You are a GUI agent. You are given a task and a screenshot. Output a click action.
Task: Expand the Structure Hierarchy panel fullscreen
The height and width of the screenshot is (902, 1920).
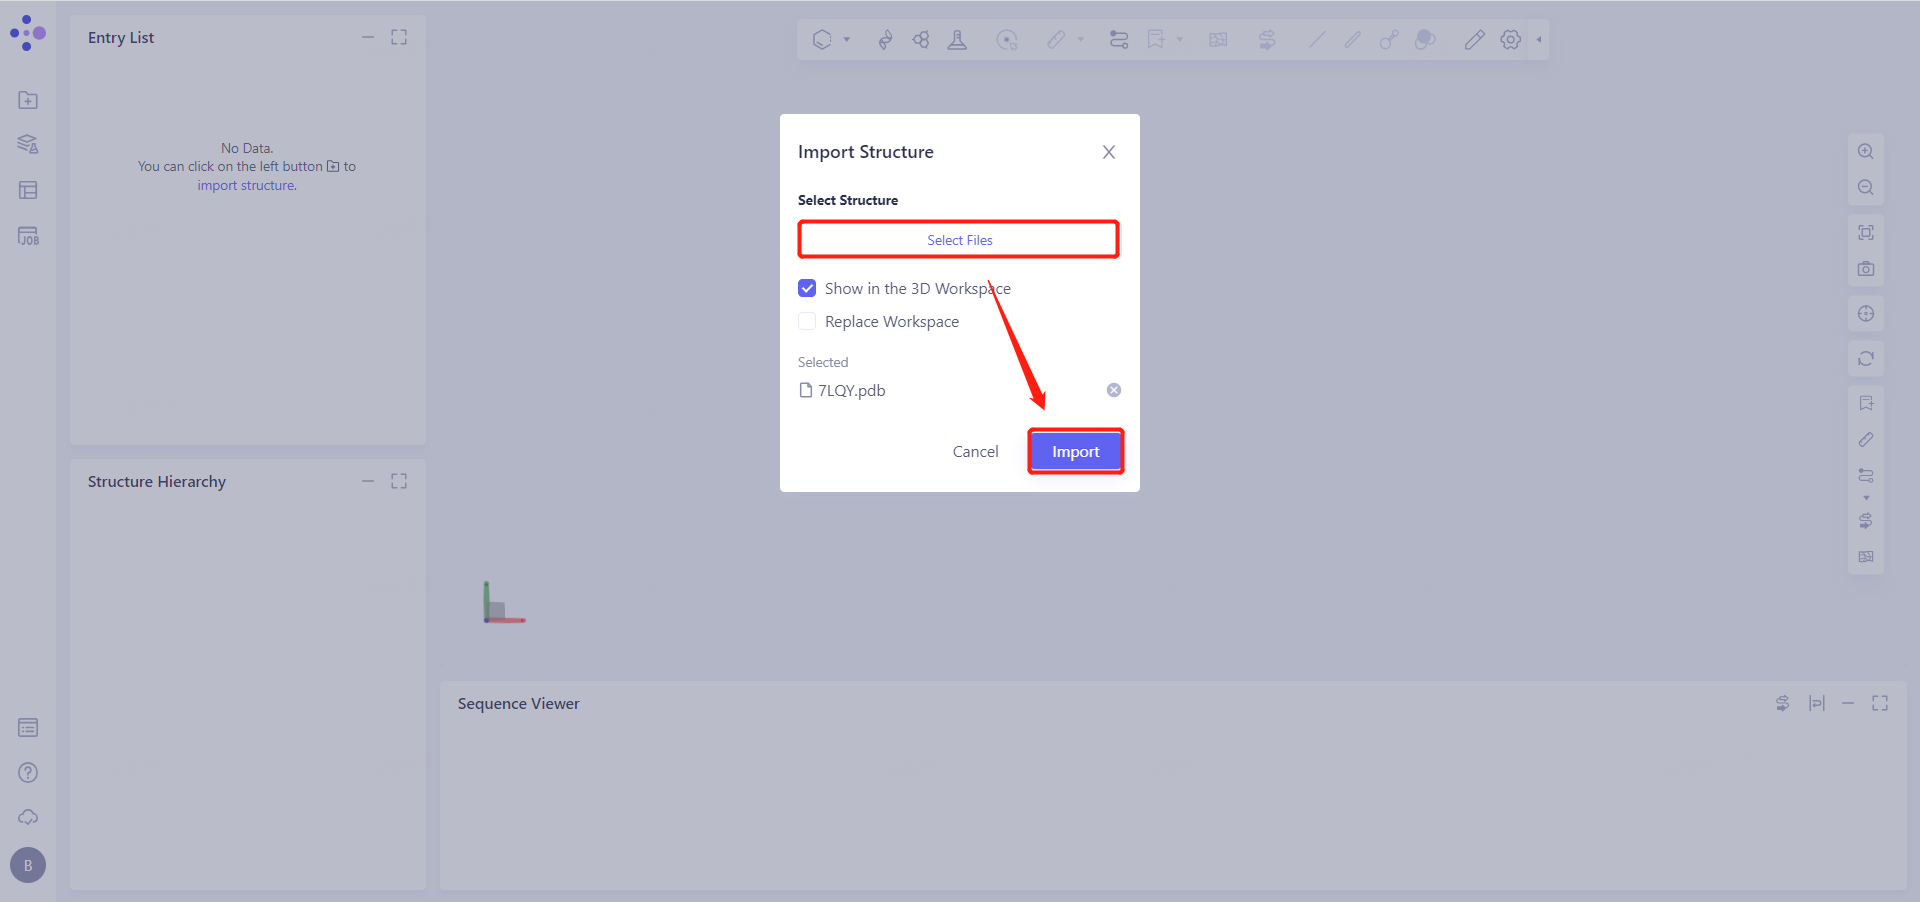pyautogui.click(x=399, y=481)
